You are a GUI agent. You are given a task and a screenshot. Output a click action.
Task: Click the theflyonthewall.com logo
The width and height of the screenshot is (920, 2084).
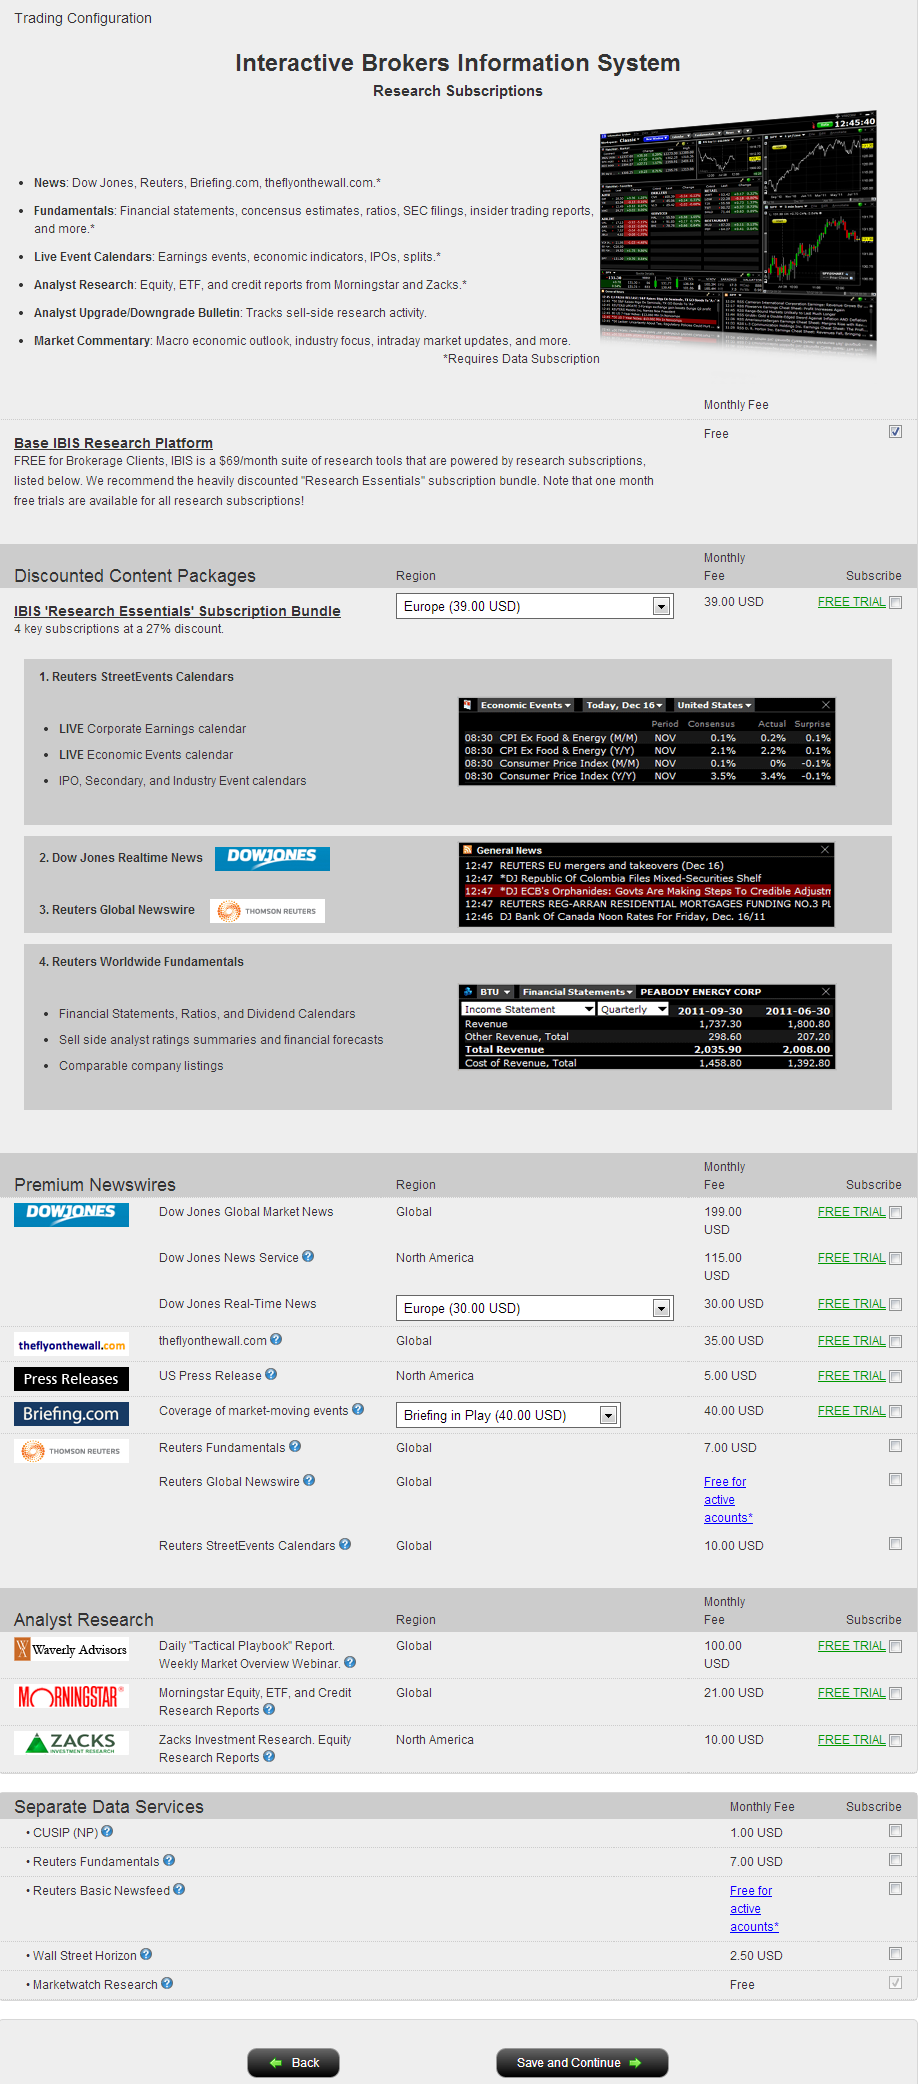click(x=71, y=1346)
